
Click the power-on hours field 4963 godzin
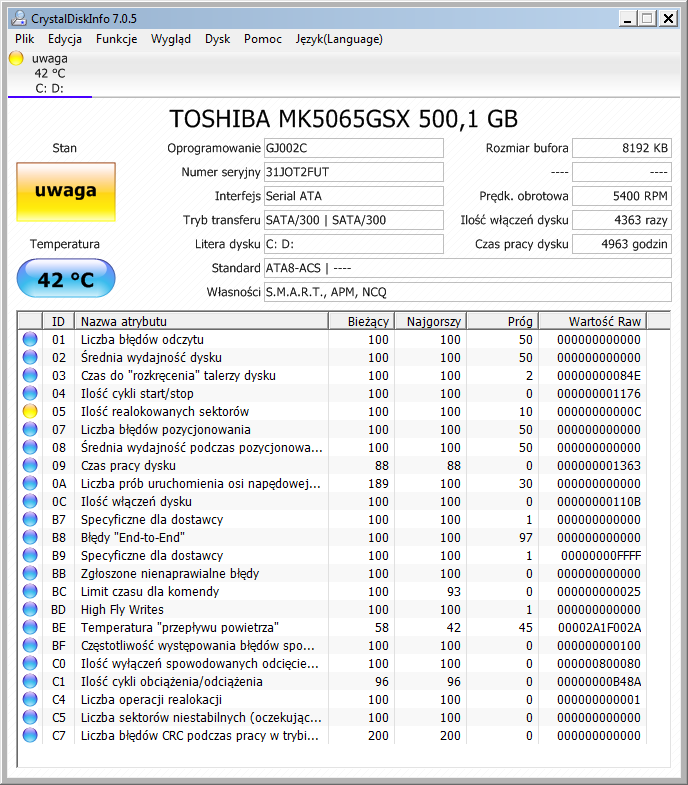(622, 244)
